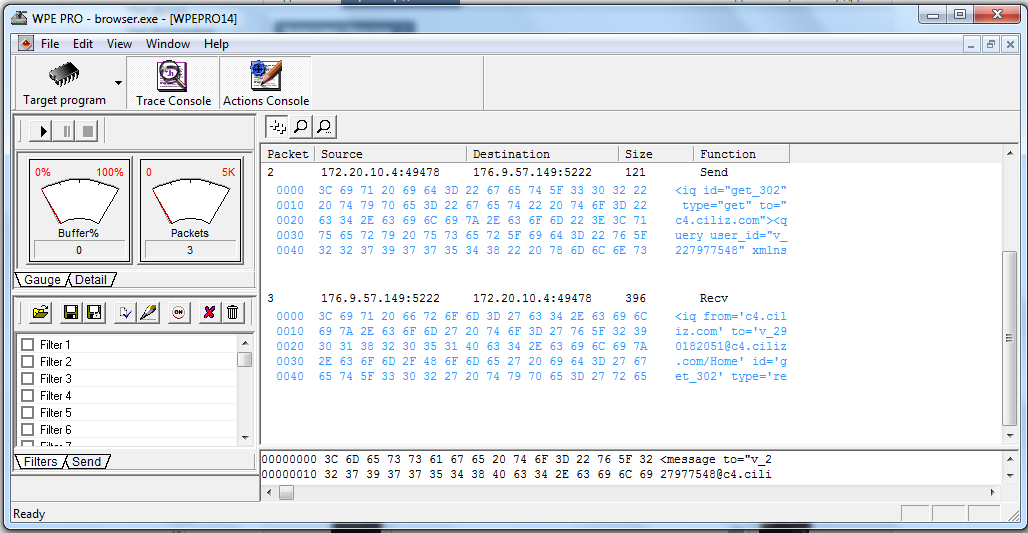Switch to the Send tab
The height and width of the screenshot is (533, 1028).
[87, 462]
